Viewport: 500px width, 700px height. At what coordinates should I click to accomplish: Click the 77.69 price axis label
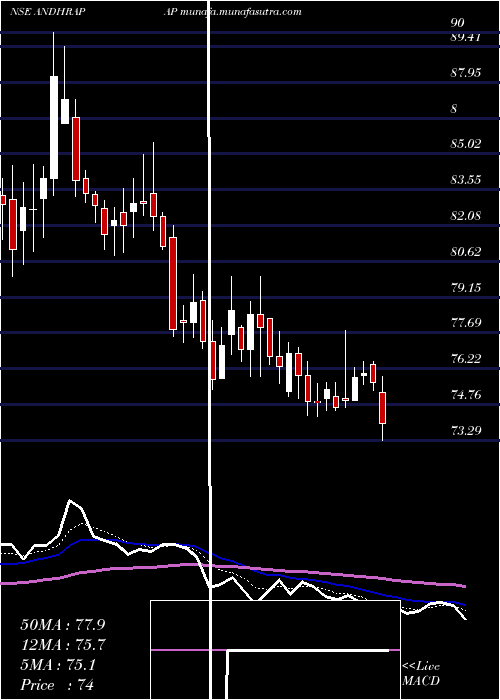466,322
